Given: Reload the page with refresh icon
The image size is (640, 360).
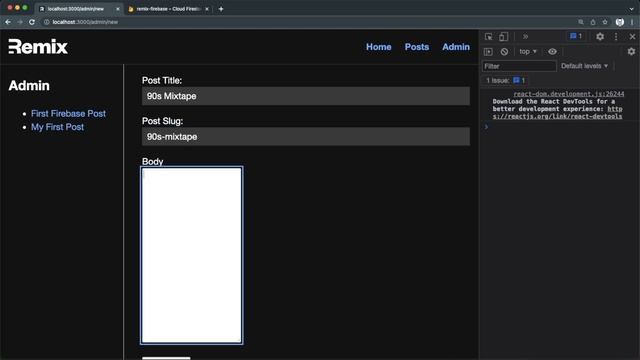Looking at the screenshot, I should 32,22.
